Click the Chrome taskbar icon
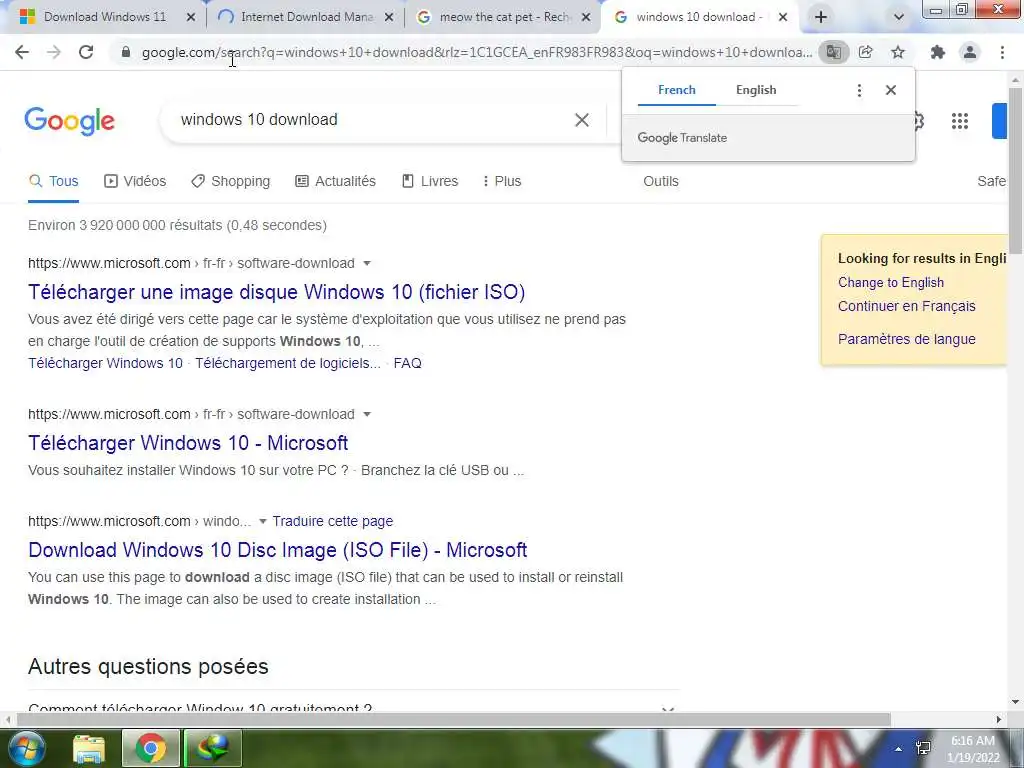Screen dimensions: 1024x768 click(150, 749)
